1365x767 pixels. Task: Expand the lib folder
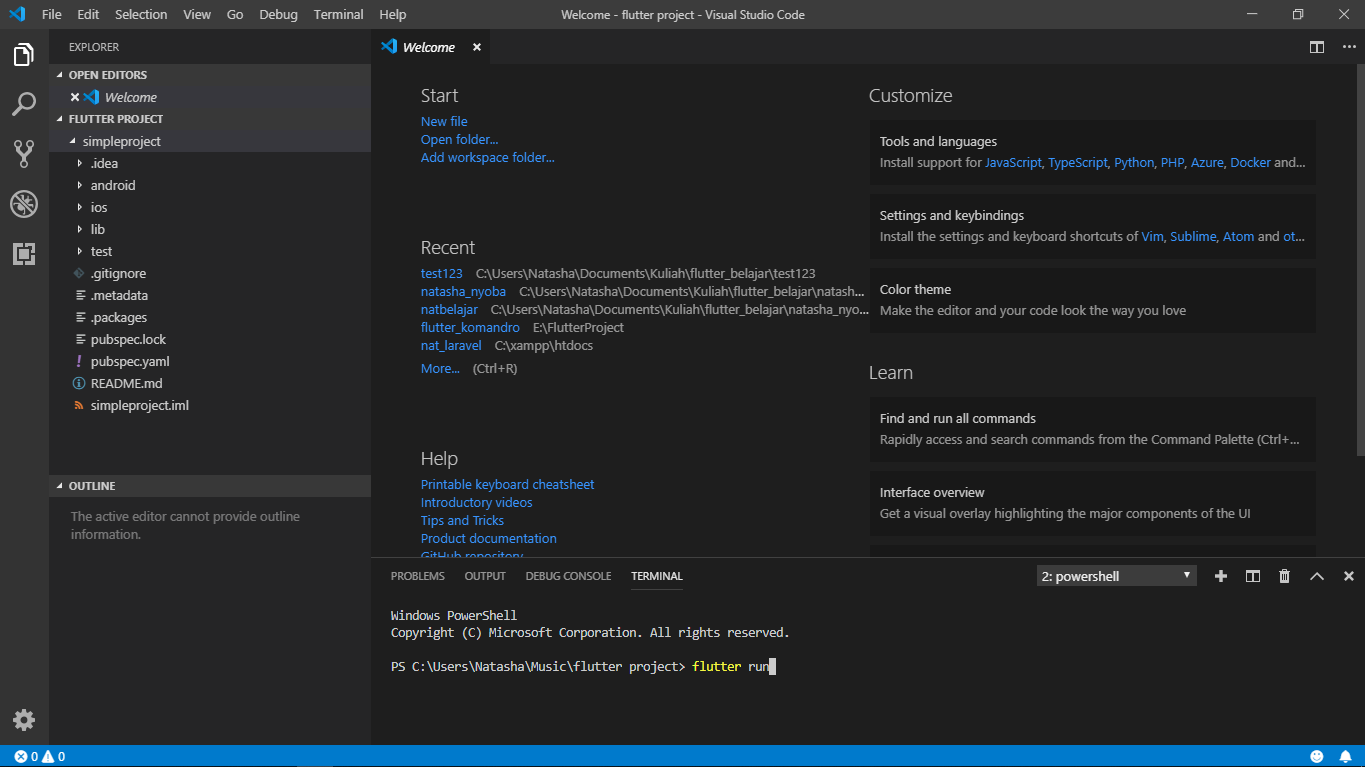[210, 229]
